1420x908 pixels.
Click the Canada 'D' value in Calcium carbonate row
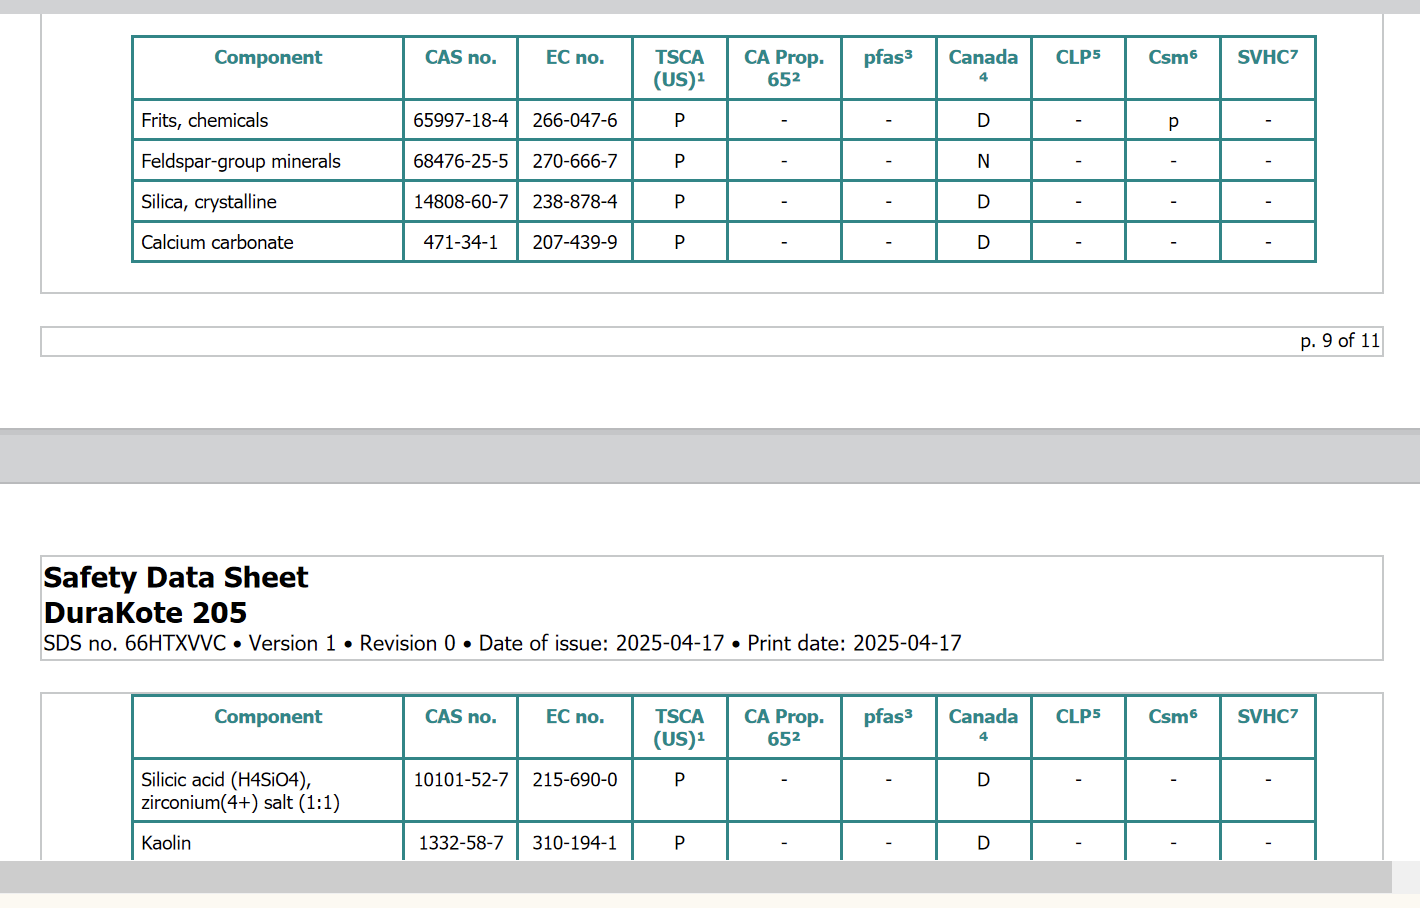click(x=983, y=242)
